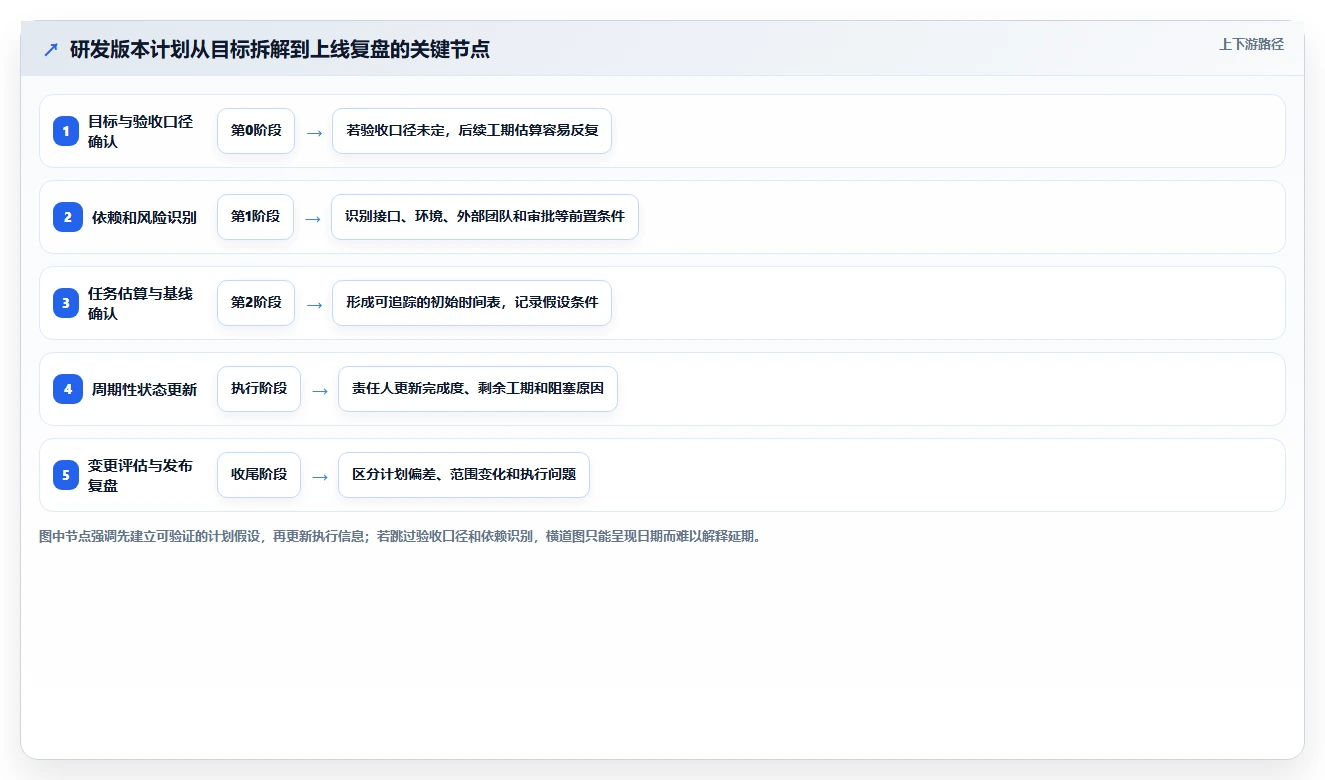Click the arrow after 第1阶段

coord(313,218)
